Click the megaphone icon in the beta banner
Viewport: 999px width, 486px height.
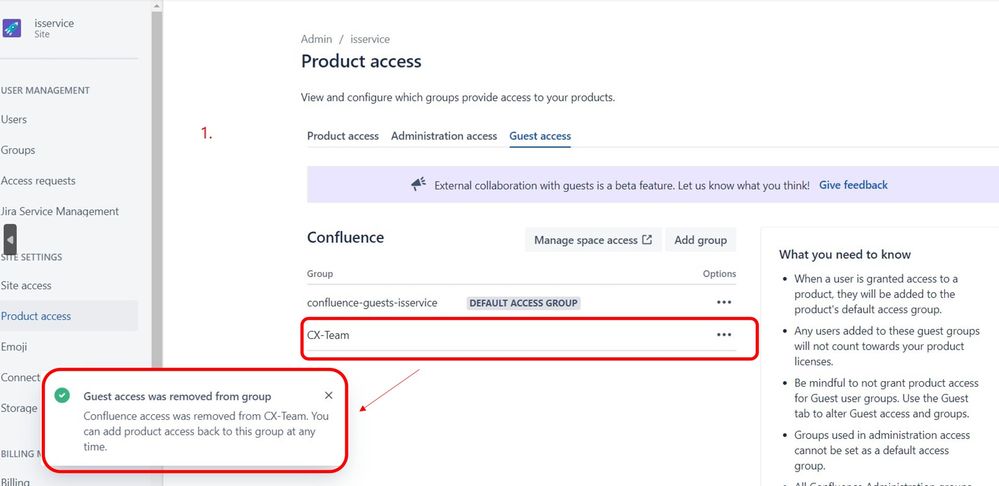[419, 185]
